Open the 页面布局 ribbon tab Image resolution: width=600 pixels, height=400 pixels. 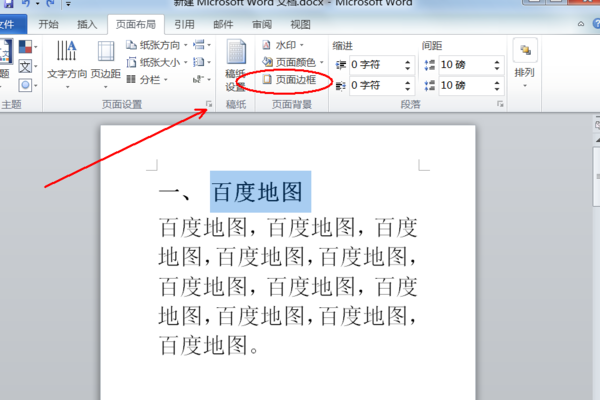(x=136, y=25)
